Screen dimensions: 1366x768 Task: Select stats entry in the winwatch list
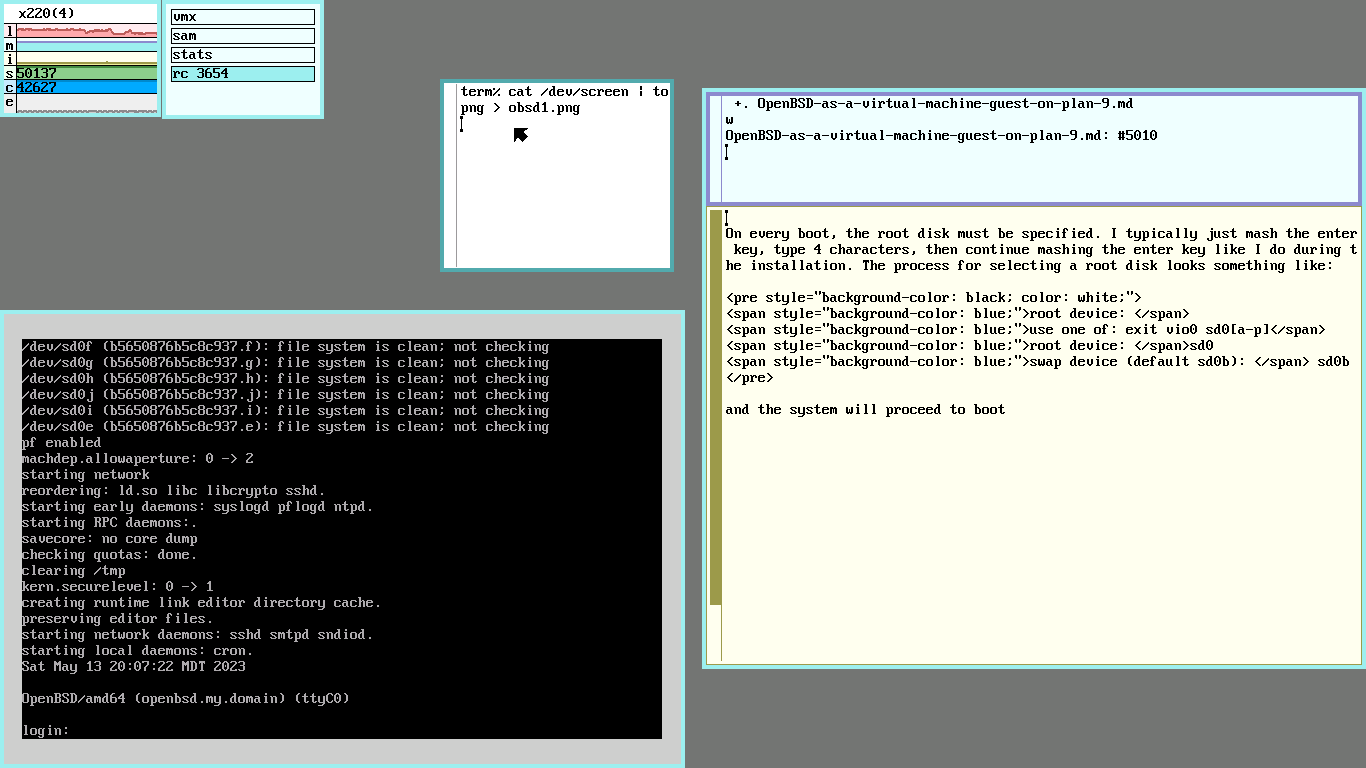click(x=242, y=55)
